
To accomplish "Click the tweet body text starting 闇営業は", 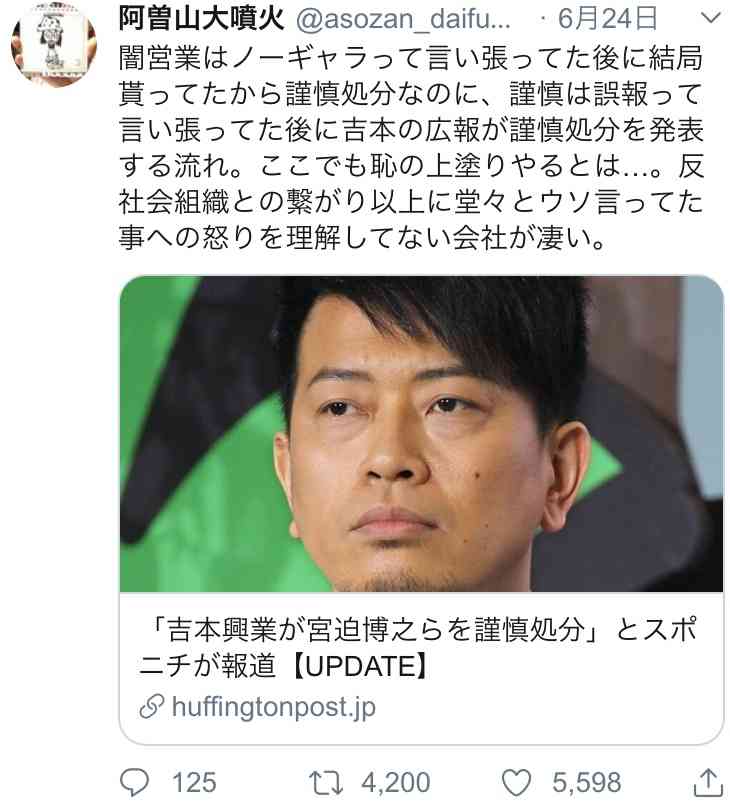I will [x=411, y=148].
